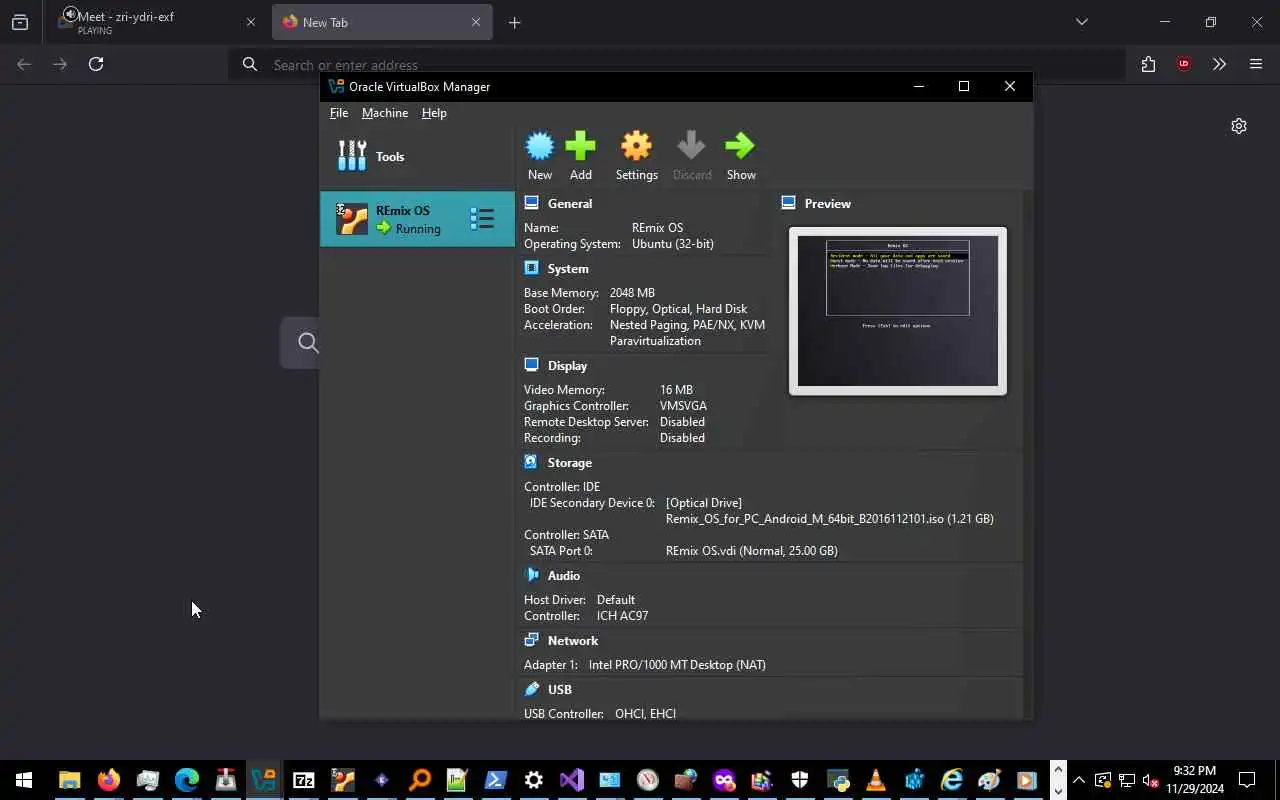Click the Show VM green arrow
The width and height of the screenshot is (1280, 800).
coord(740,146)
